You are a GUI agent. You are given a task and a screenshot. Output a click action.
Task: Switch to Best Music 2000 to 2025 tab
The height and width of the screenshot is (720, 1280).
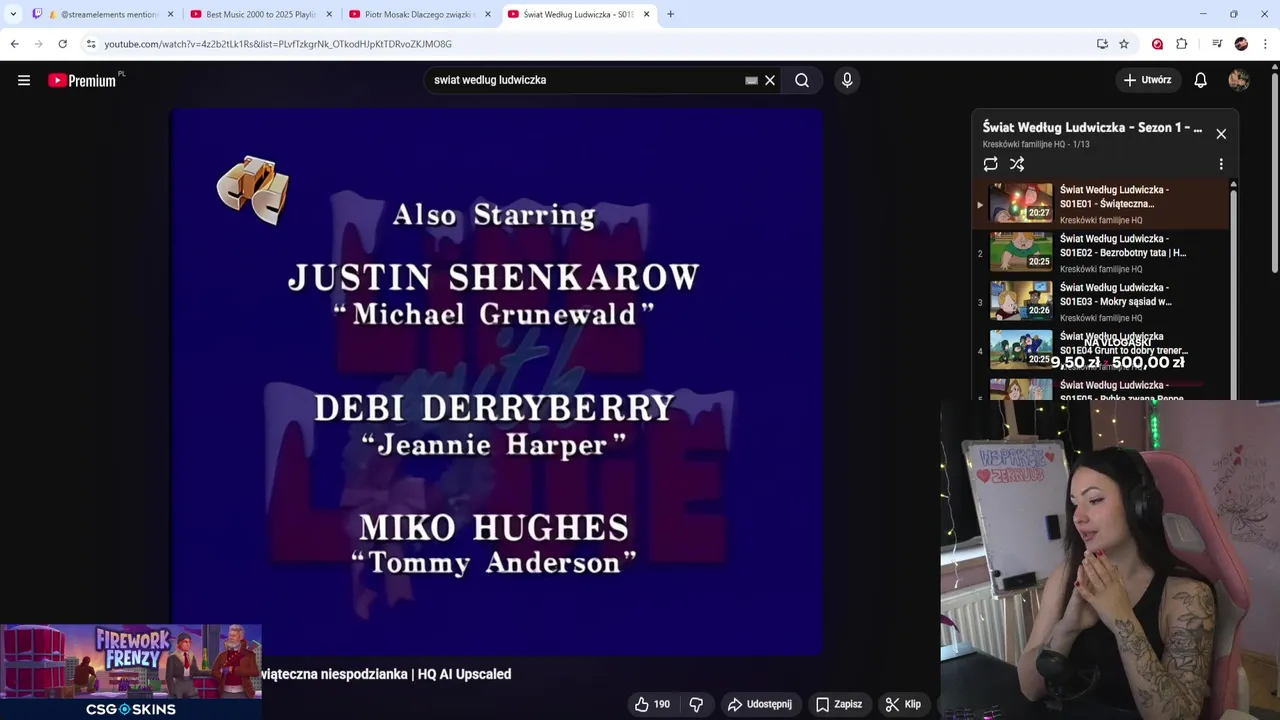(x=260, y=14)
